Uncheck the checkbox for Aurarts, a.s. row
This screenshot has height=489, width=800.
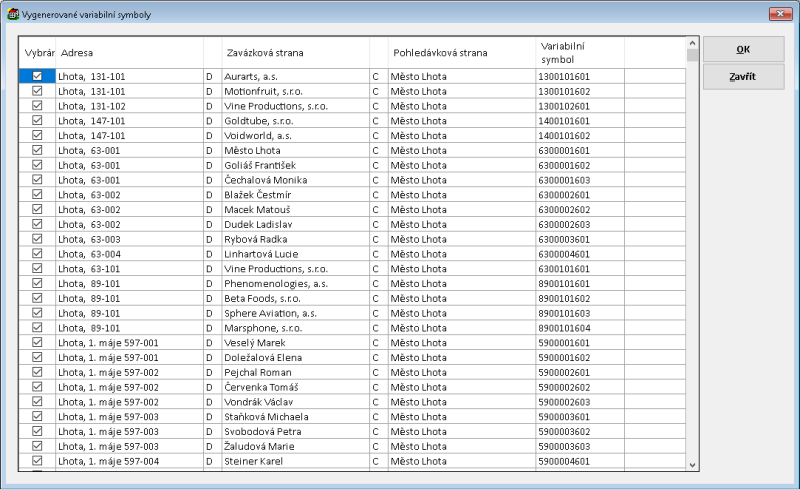[x=38, y=76]
